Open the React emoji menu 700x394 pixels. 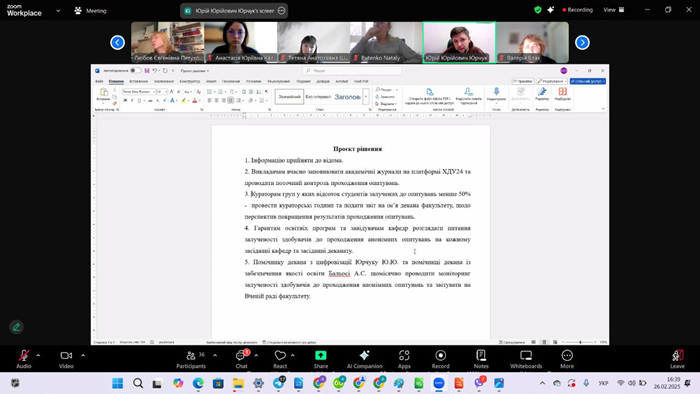click(280, 359)
